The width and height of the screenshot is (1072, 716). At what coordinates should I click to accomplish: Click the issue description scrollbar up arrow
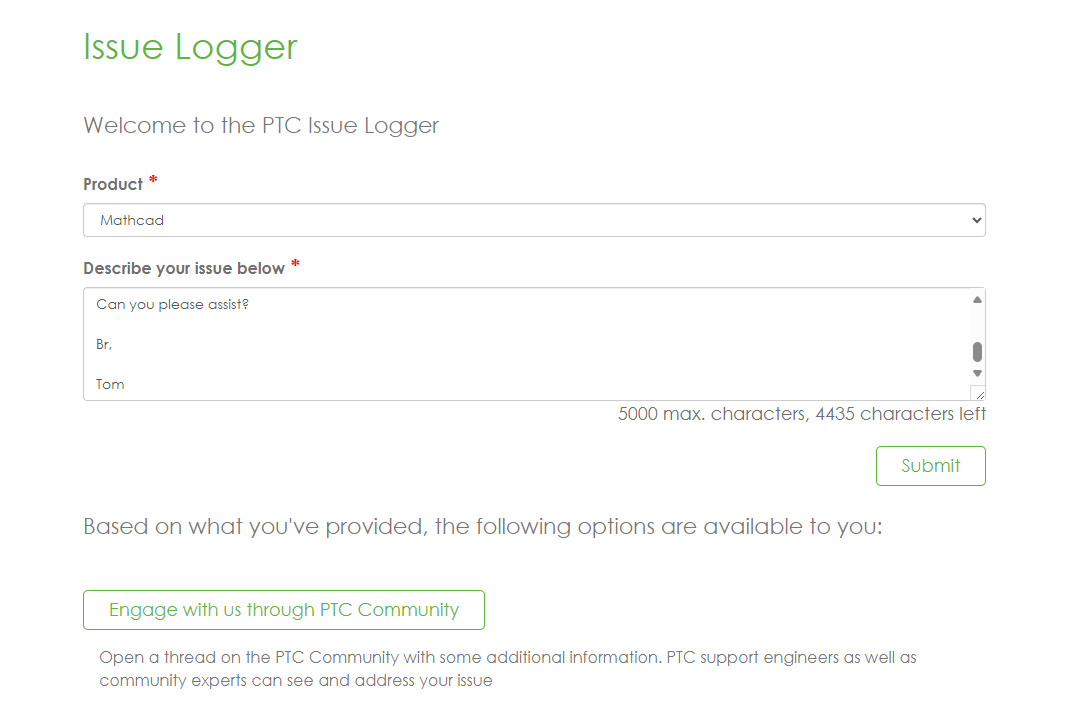[x=977, y=299]
